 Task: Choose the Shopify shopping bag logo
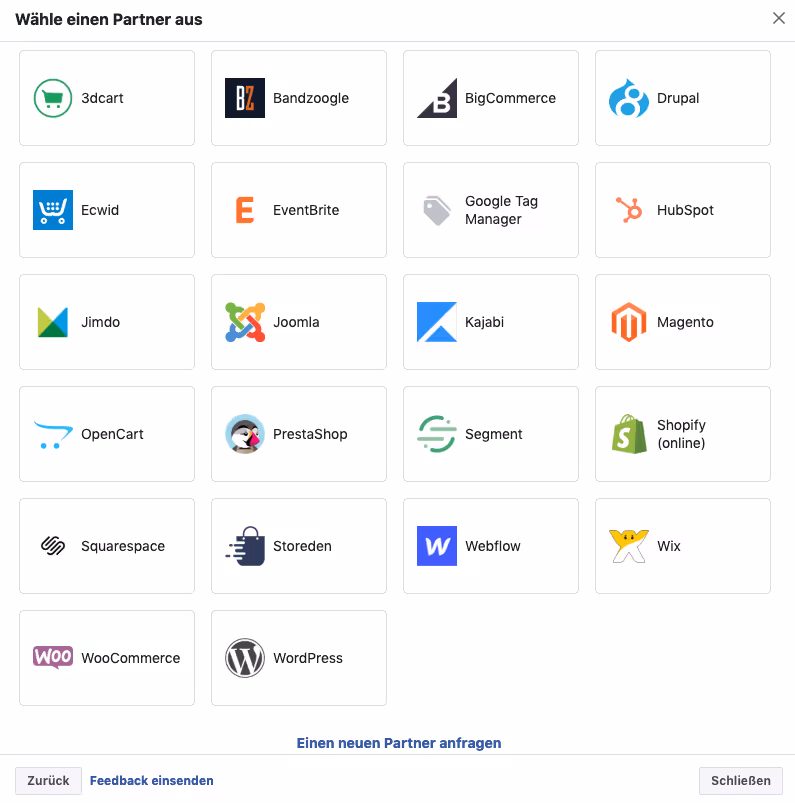point(629,434)
